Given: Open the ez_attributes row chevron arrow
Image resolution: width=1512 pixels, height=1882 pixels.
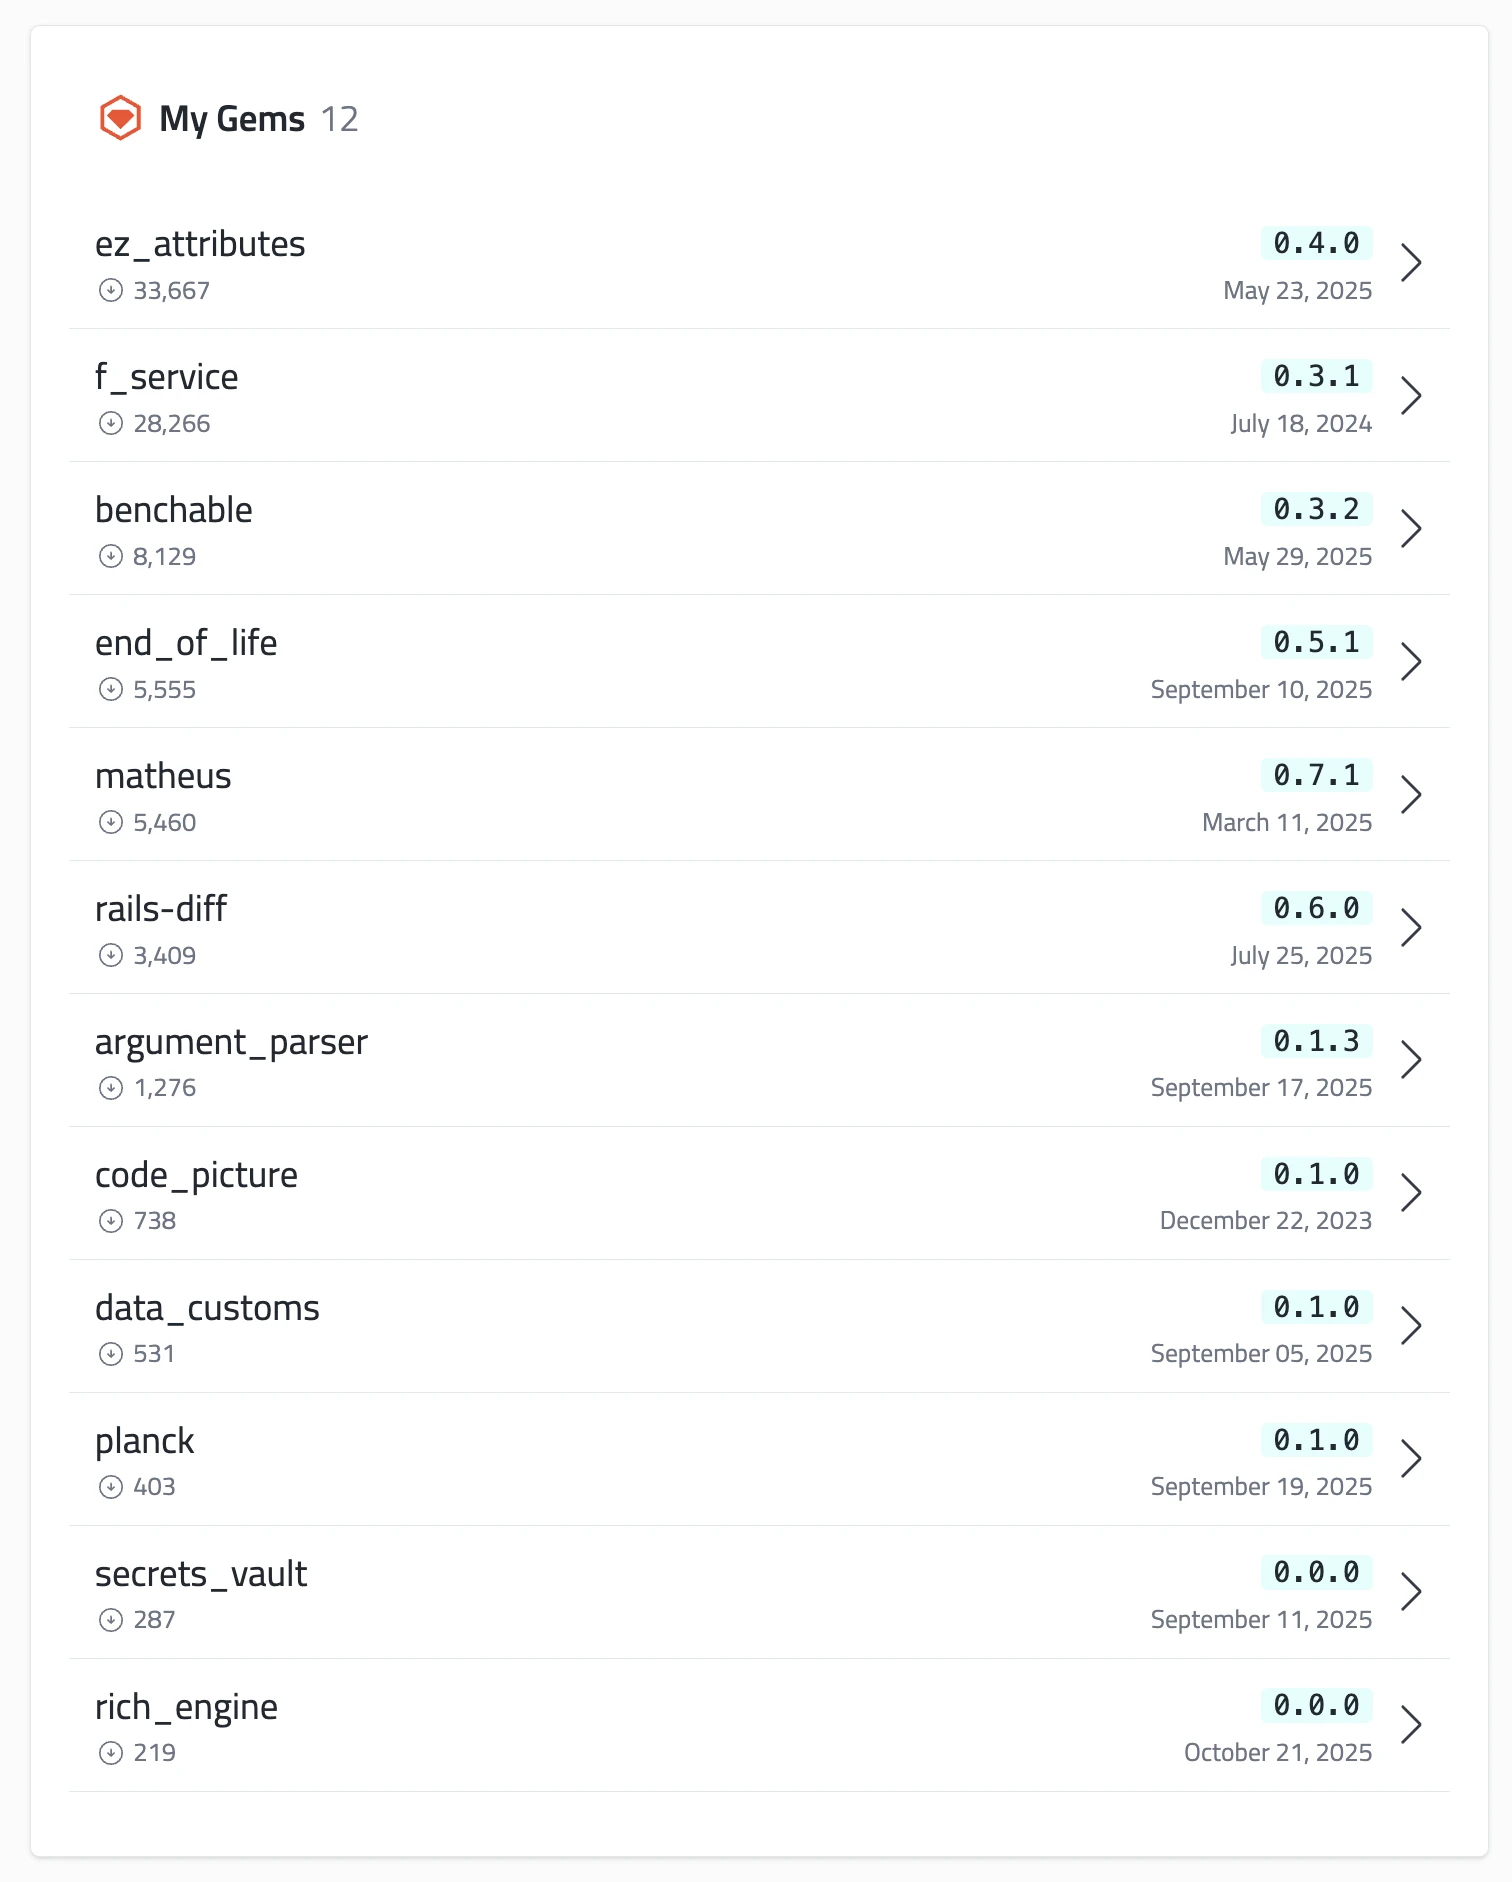Looking at the screenshot, I should tap(1411, 263).
